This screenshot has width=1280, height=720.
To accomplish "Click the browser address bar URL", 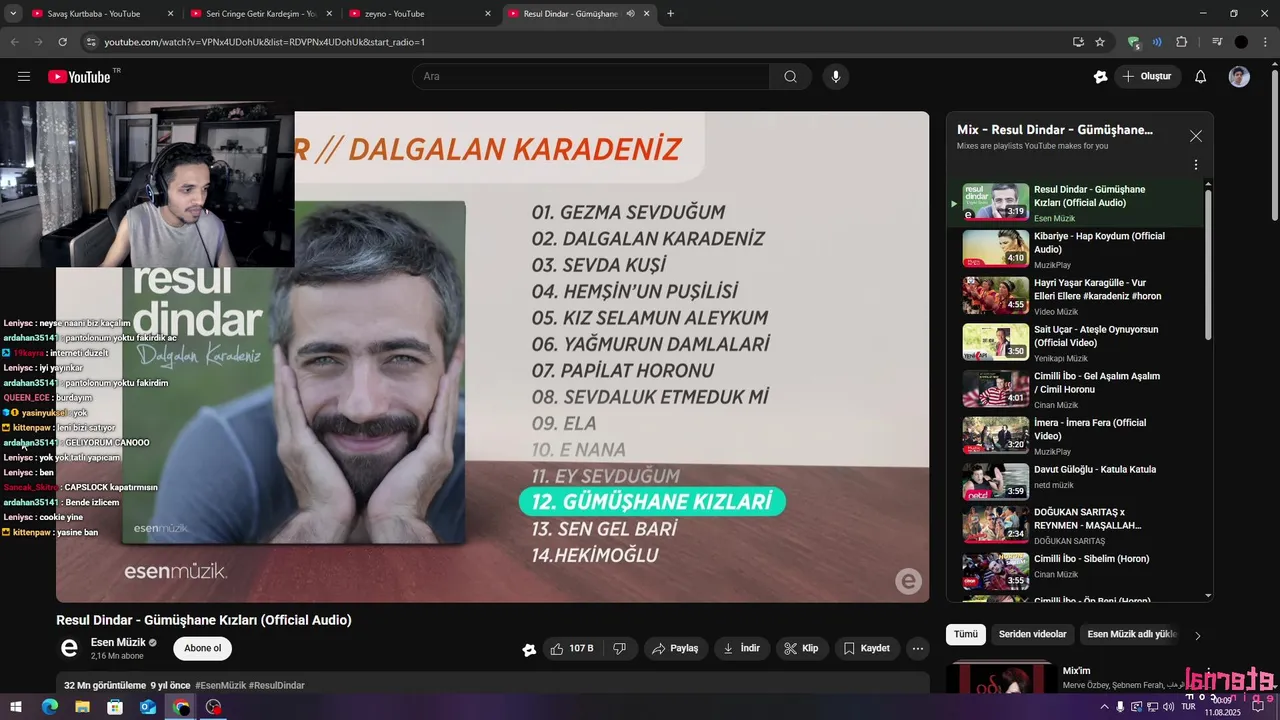I will [x=265, y=42].
